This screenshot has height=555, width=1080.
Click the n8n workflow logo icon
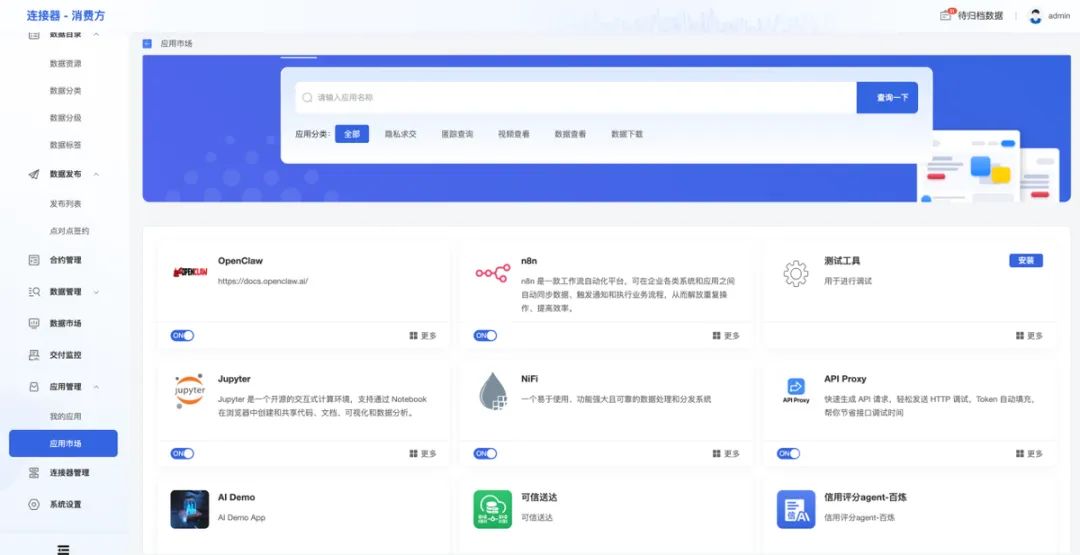click(x=492, y=273)
